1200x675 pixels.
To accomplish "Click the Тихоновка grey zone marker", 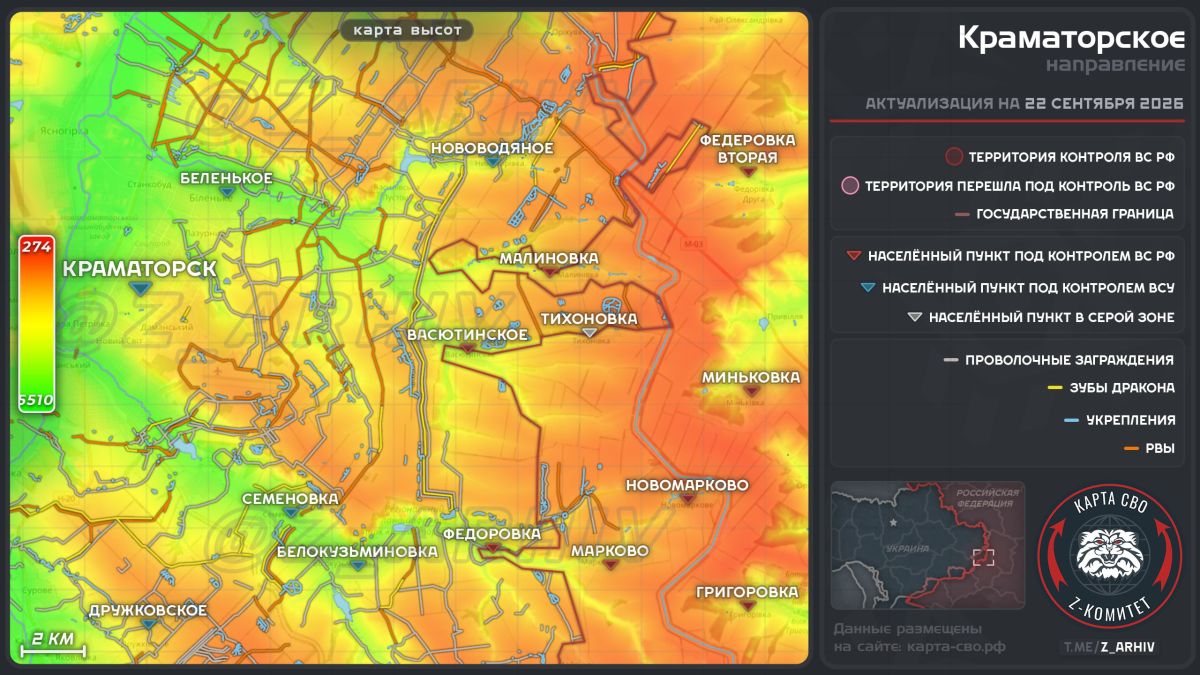I will point(589,333).
